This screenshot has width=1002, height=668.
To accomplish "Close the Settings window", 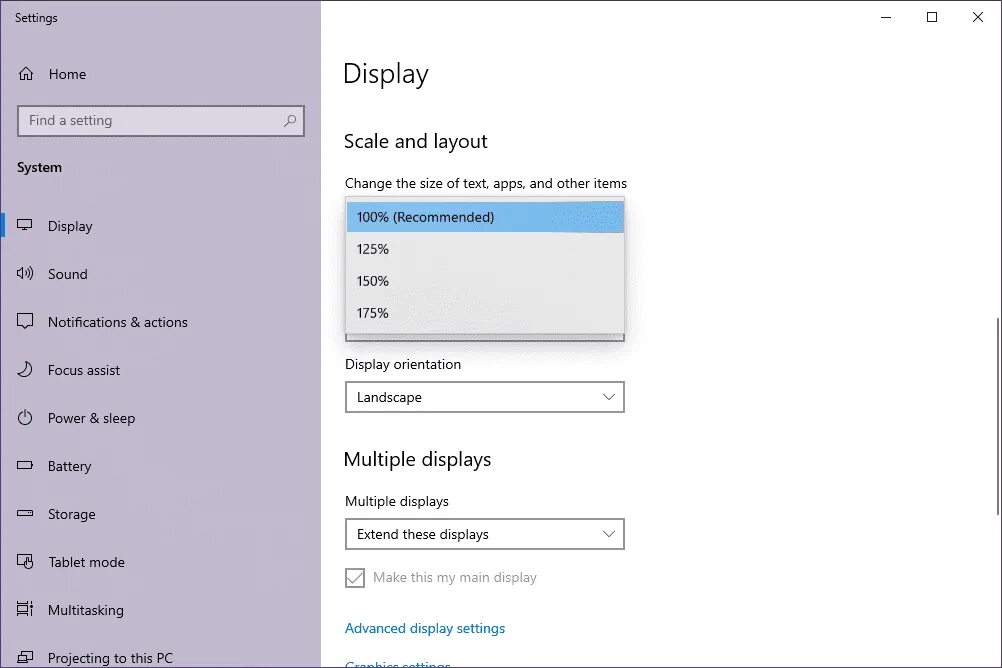I will [x=978, y=17].
